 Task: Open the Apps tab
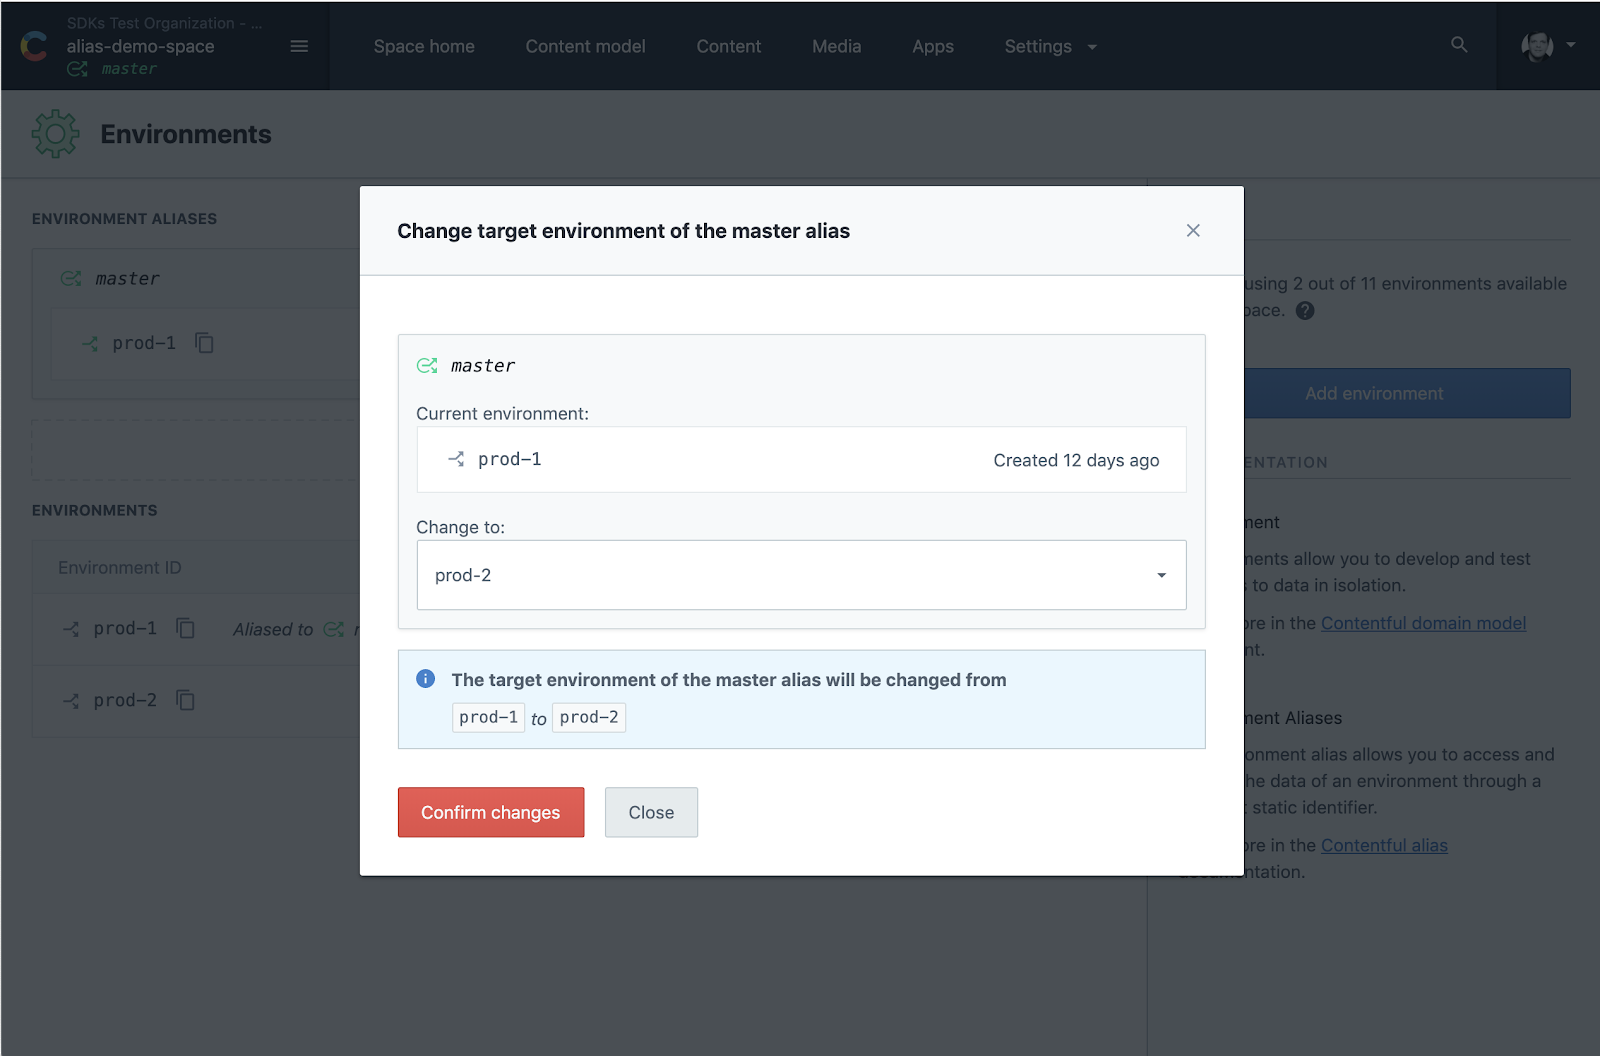[933, 46]
